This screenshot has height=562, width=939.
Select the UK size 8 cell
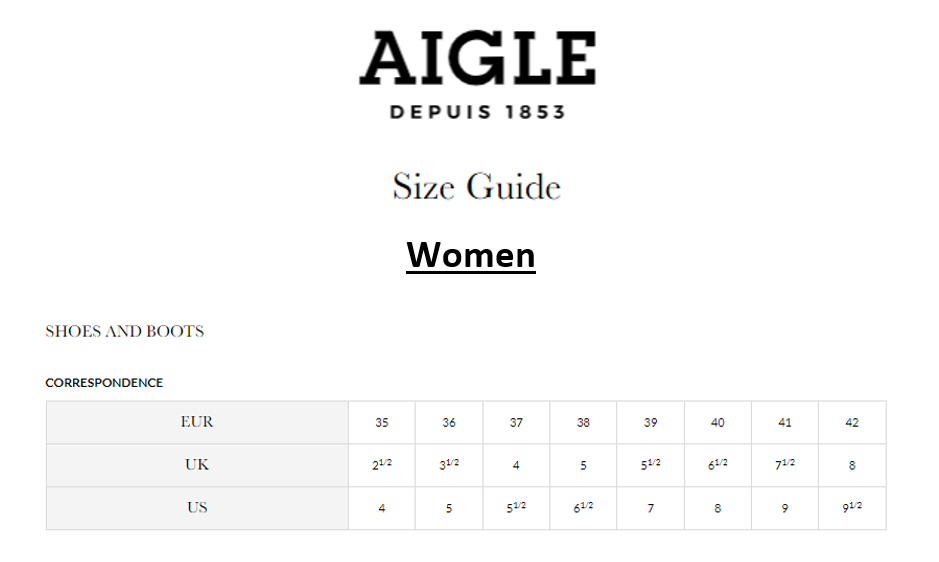coord(852,465)
